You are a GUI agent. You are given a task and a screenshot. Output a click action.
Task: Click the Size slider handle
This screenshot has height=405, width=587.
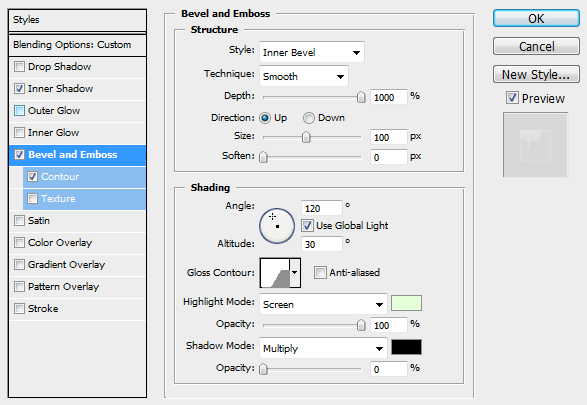(306, 137)
